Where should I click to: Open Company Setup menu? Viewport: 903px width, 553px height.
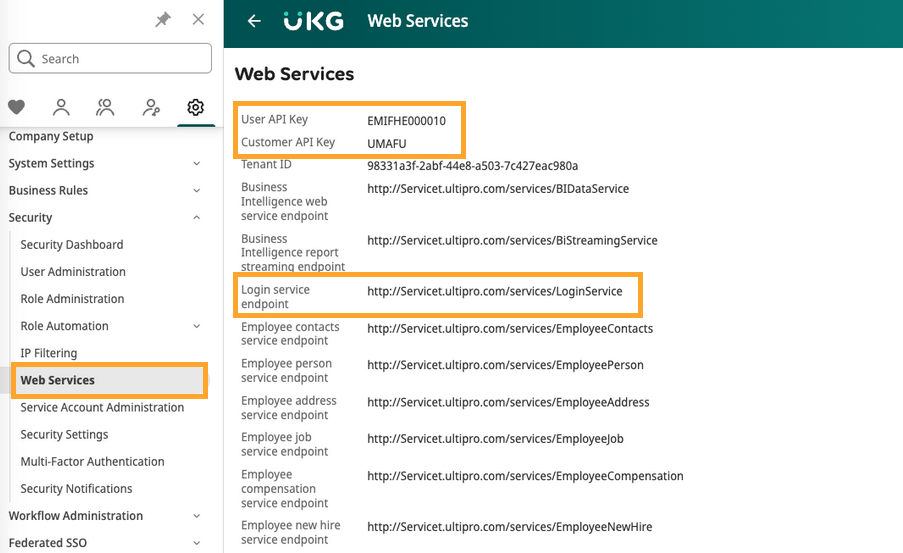click(x=51, y=137)
